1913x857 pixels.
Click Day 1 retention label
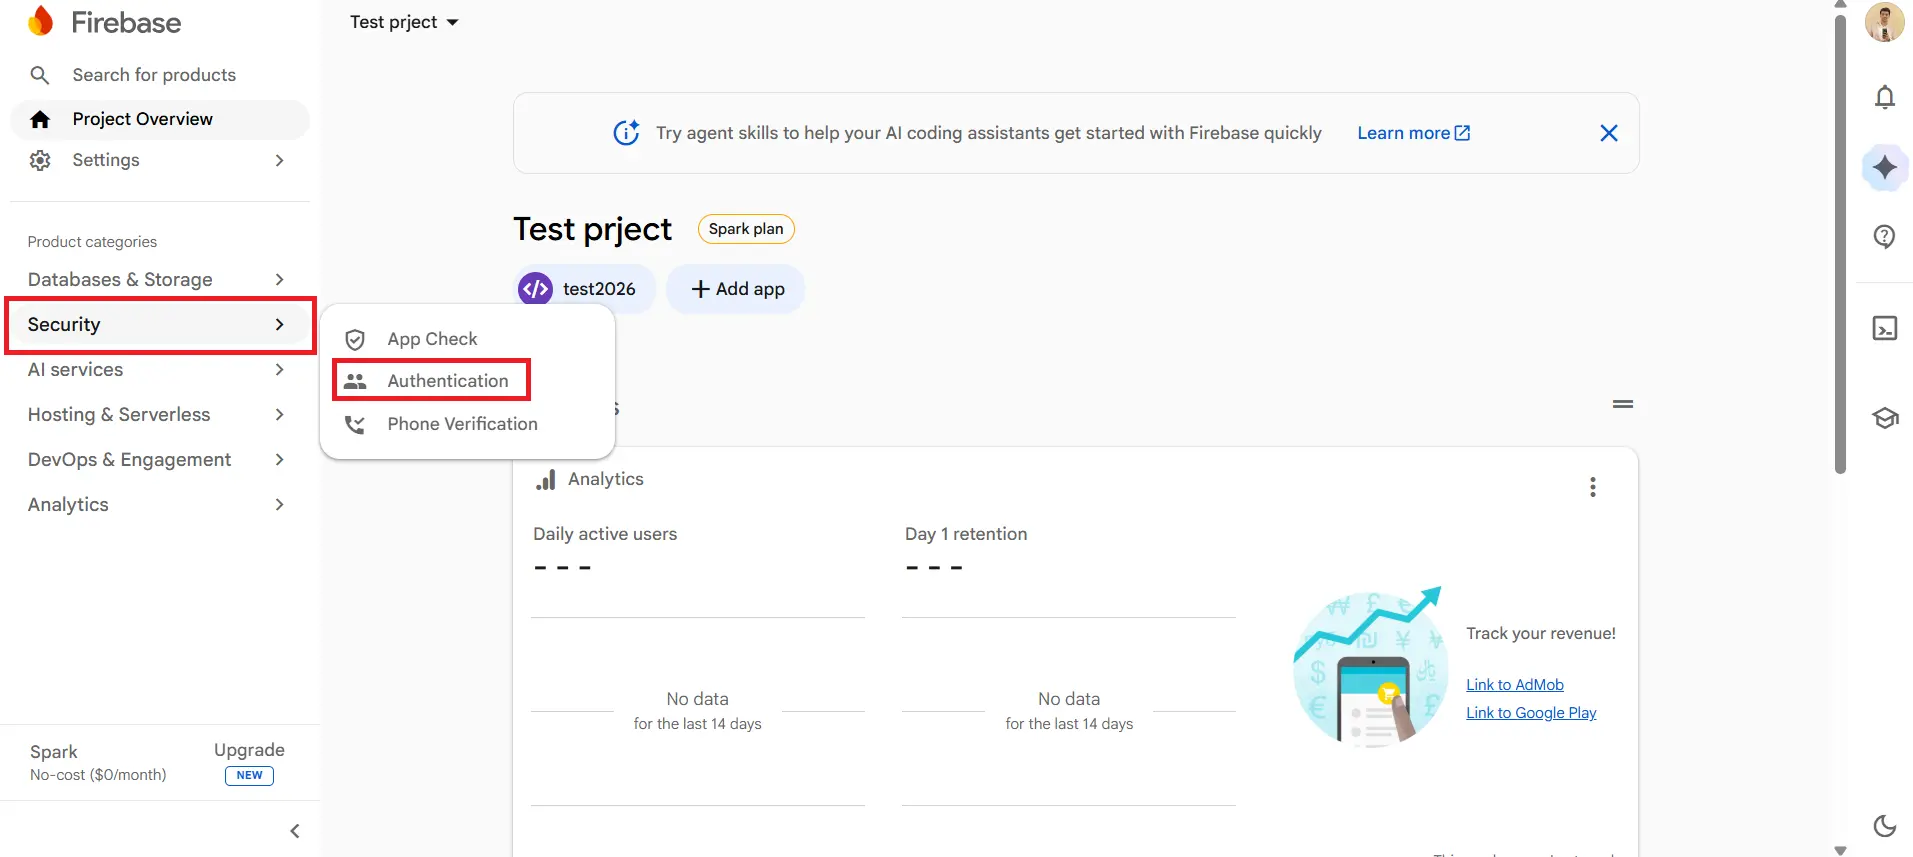click(x=966, y=534)
